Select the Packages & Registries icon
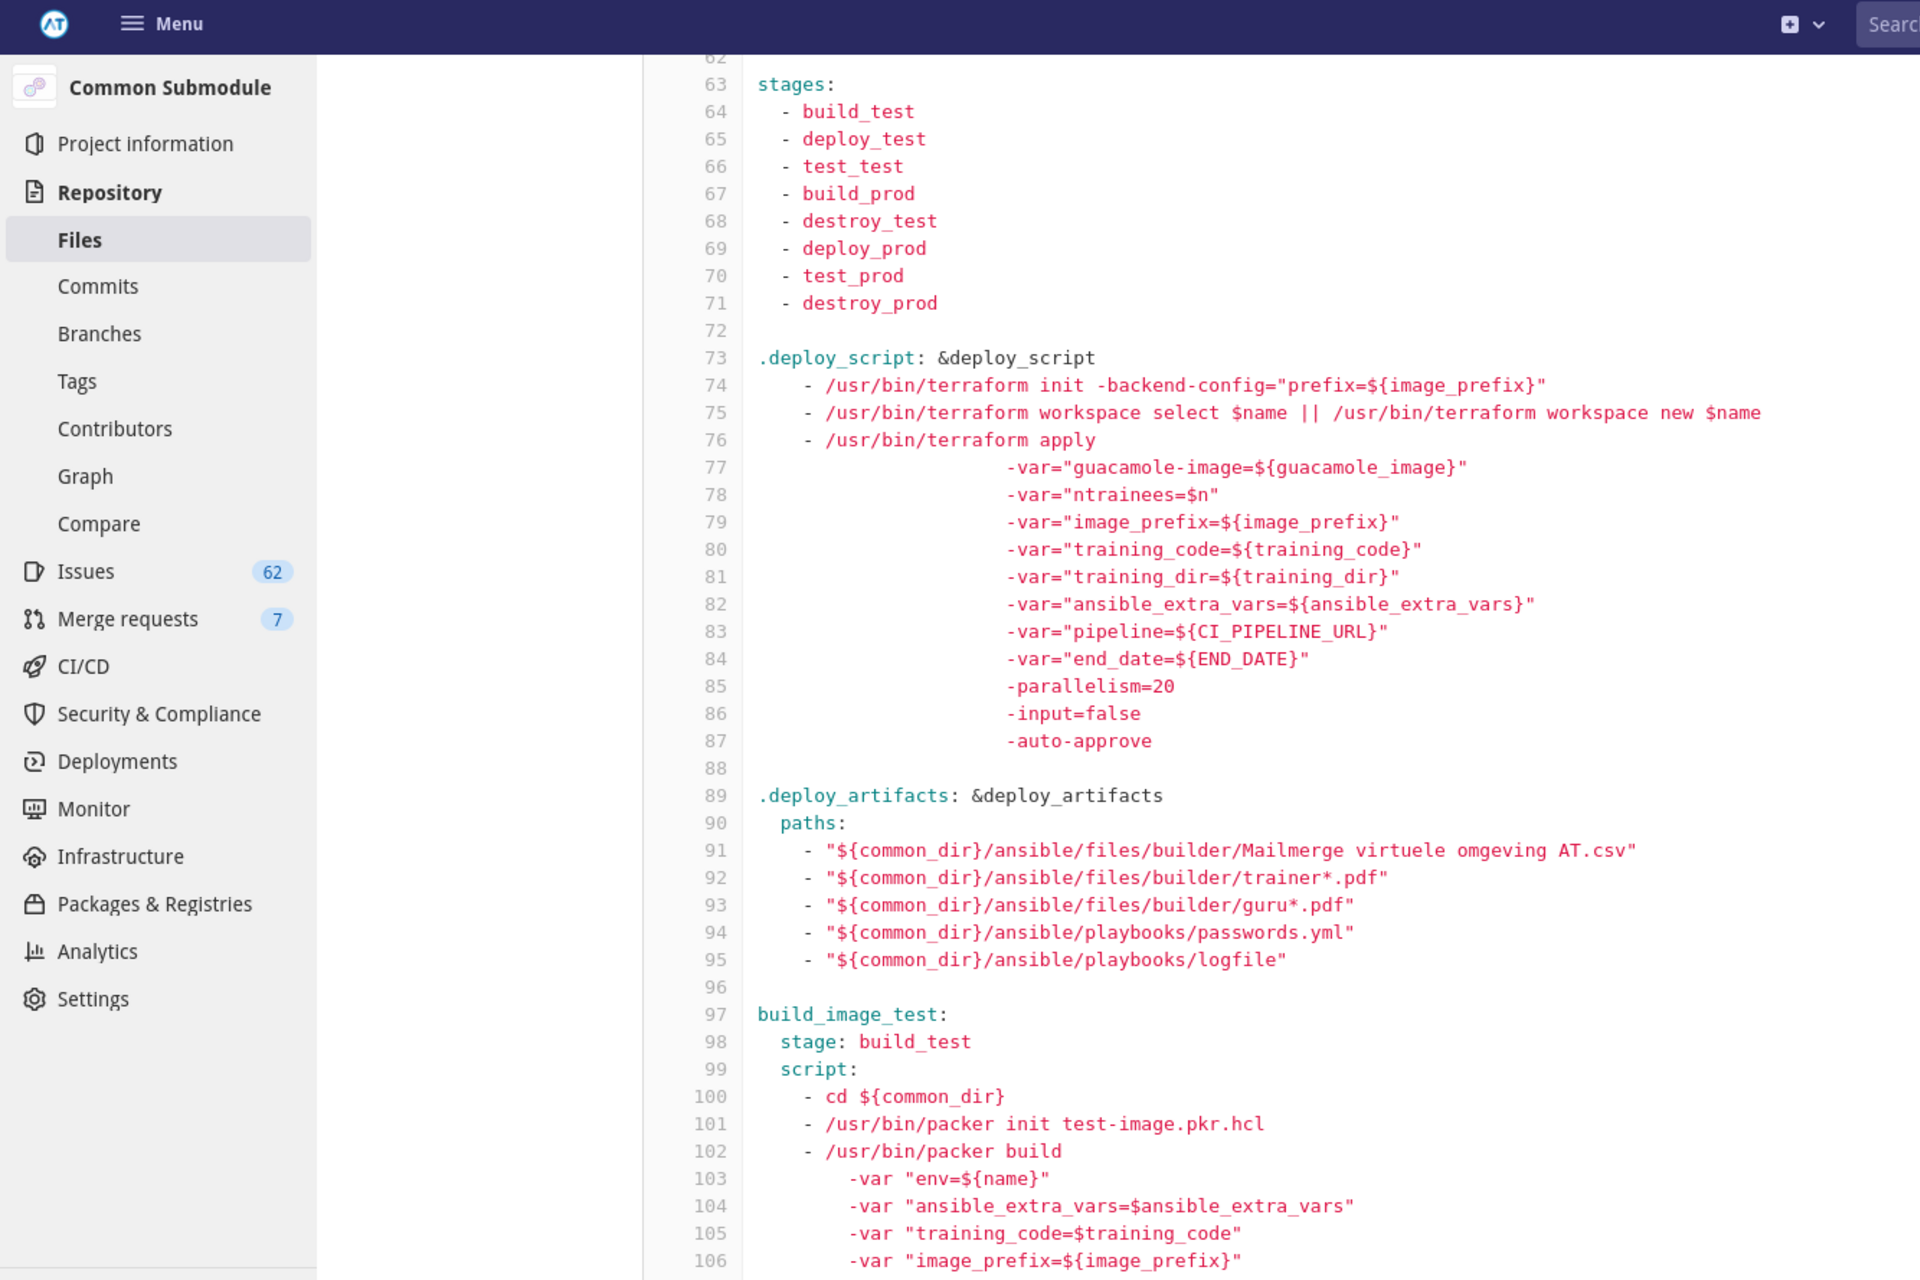1920x1280 pixels. (x=35, y=904)
